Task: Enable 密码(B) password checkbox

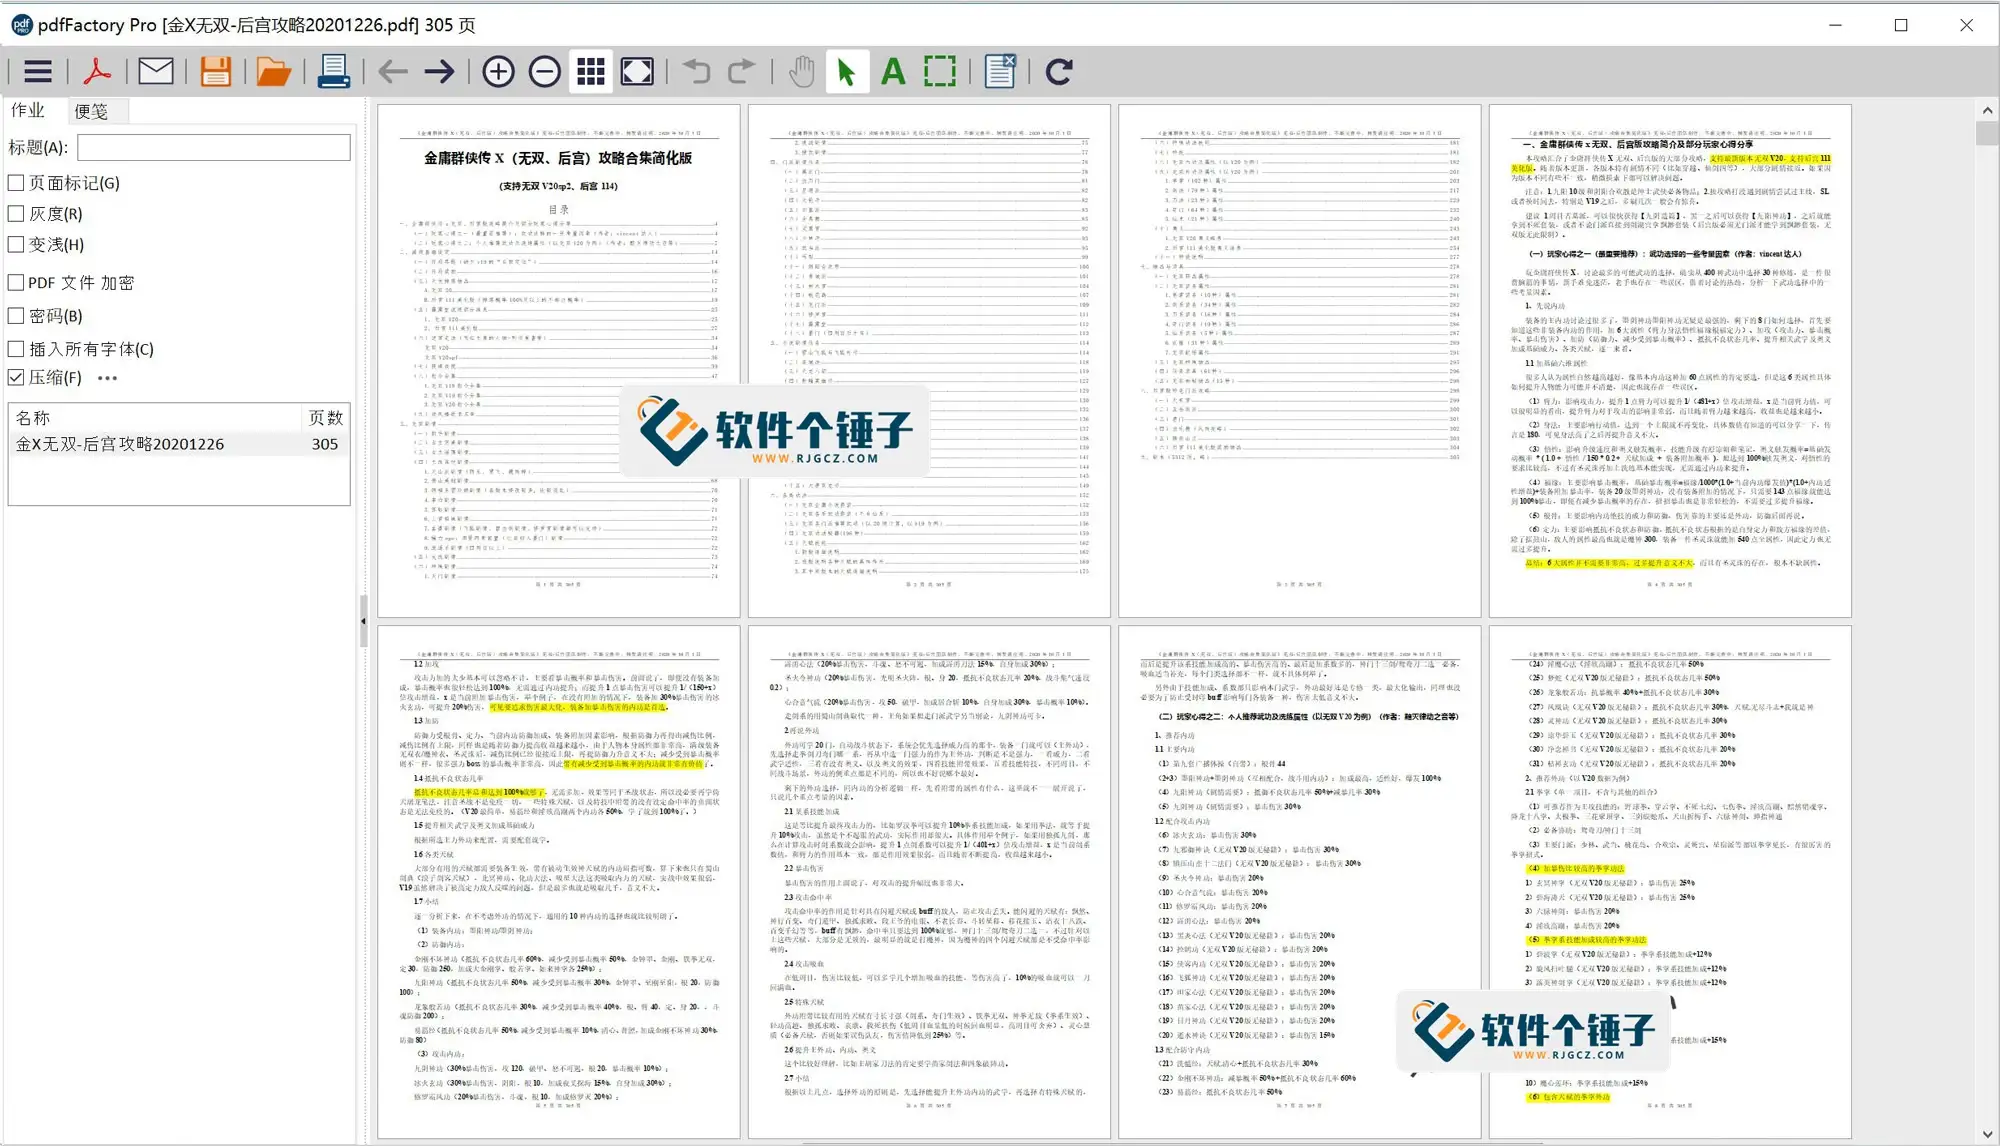Action: [16, 316]
